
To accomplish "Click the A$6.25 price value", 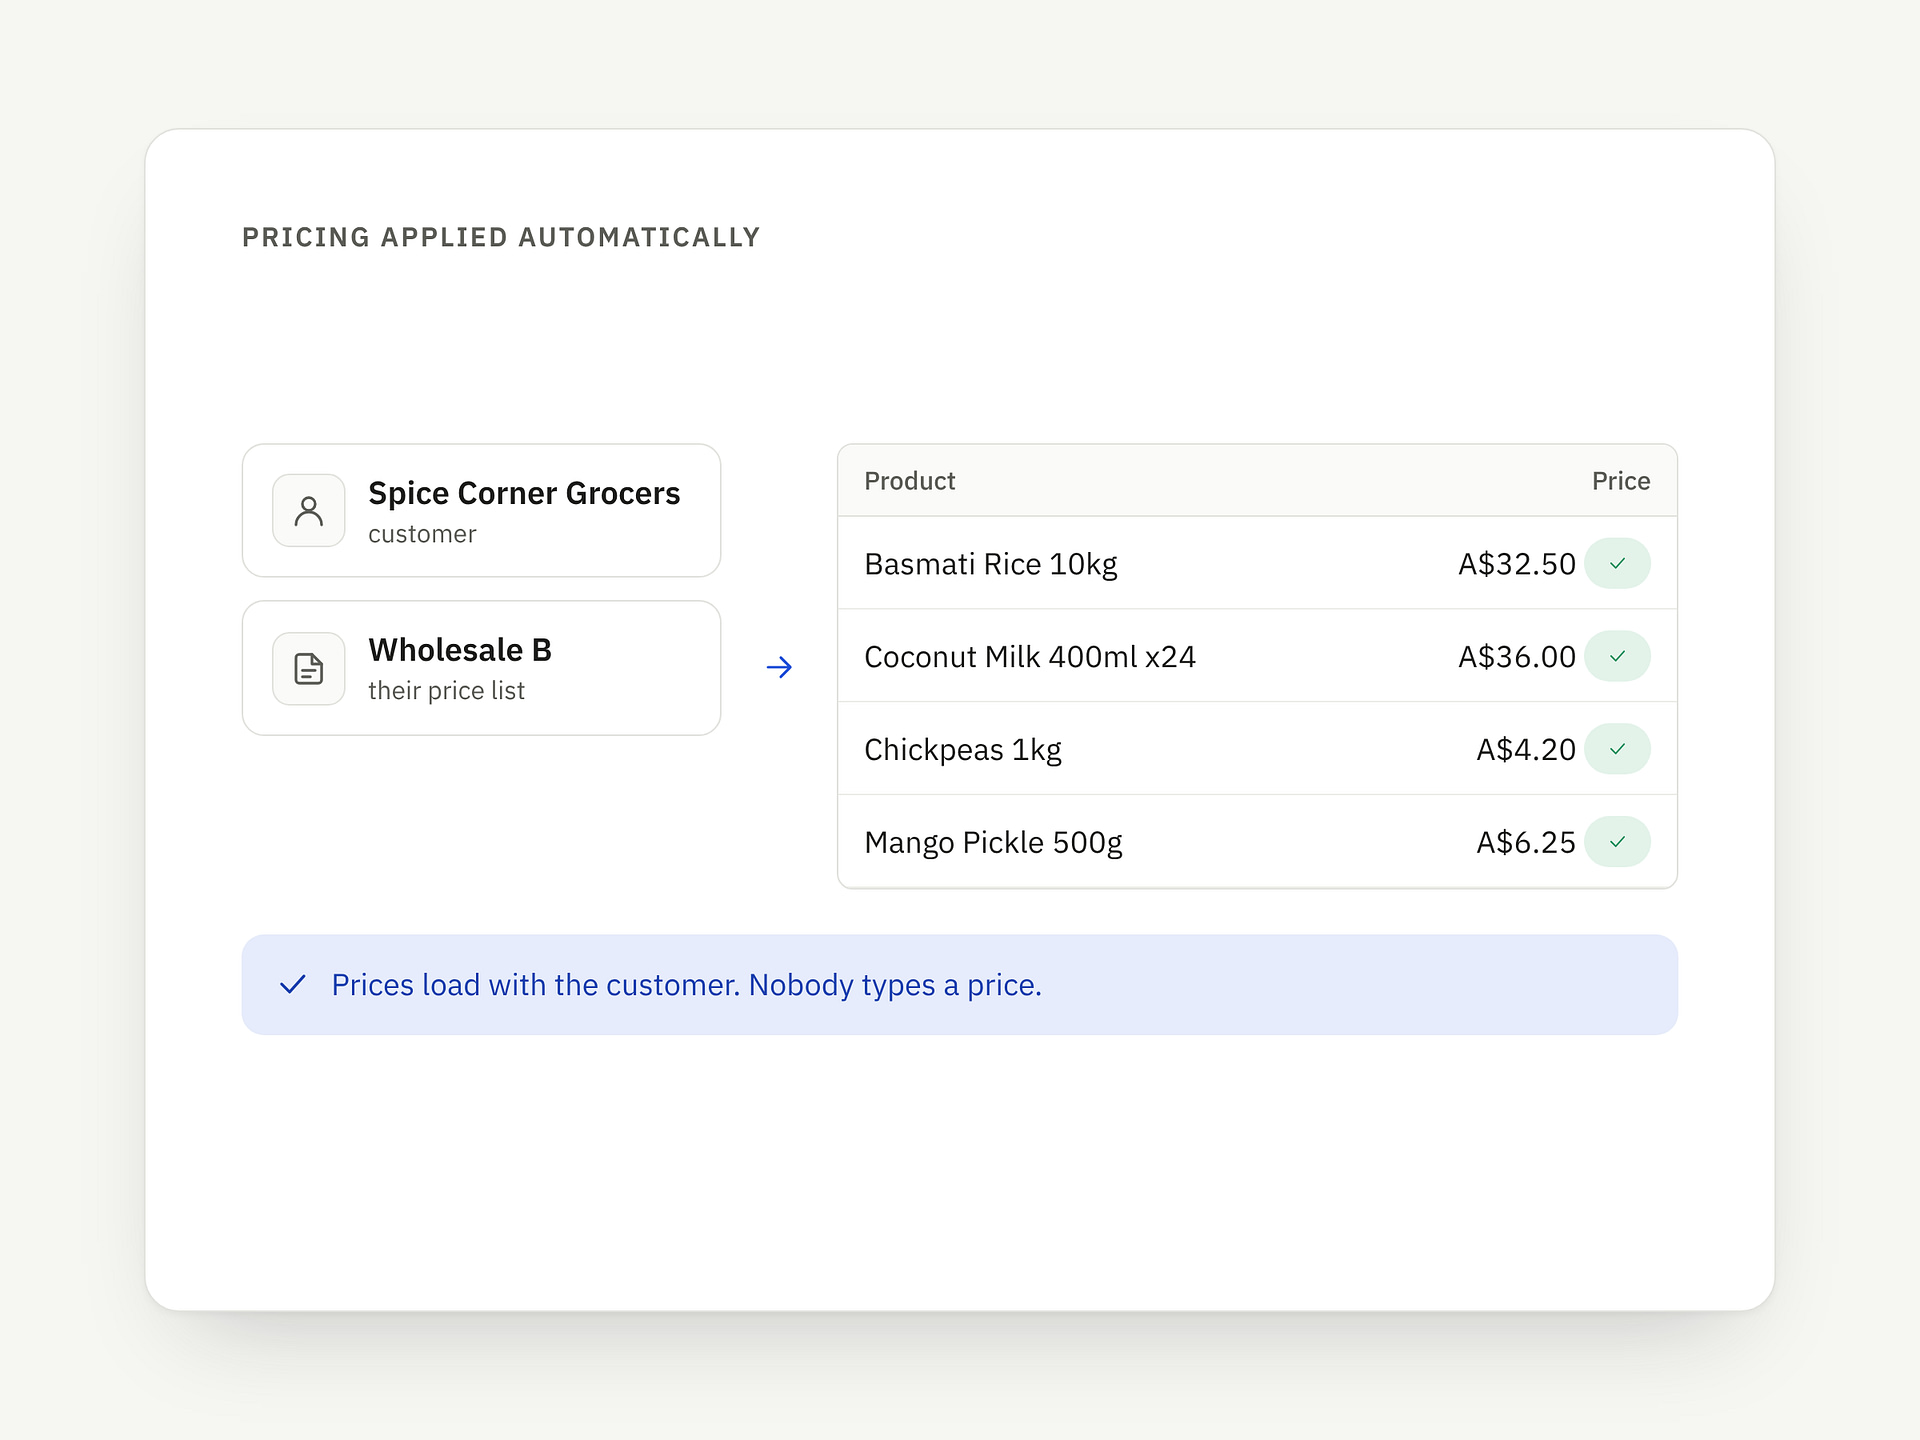I will tap(1526, 843).
